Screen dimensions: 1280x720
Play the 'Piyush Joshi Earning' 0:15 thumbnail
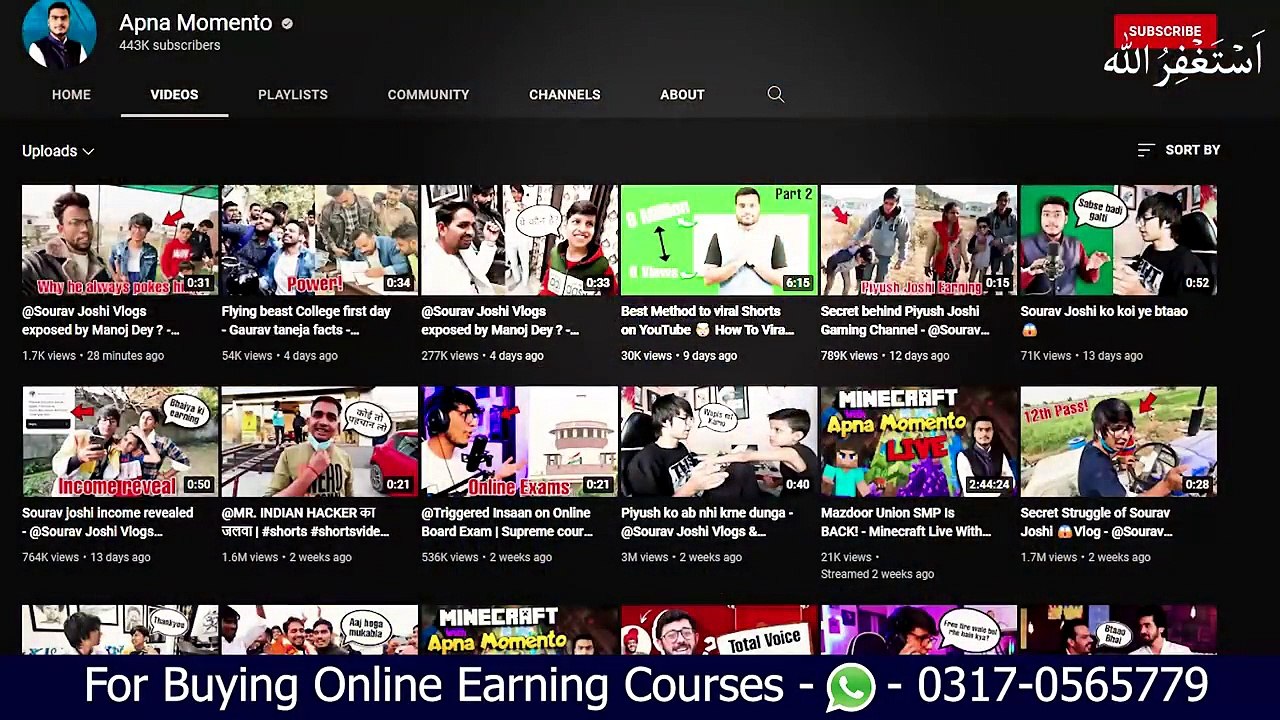tap(919, 240)
